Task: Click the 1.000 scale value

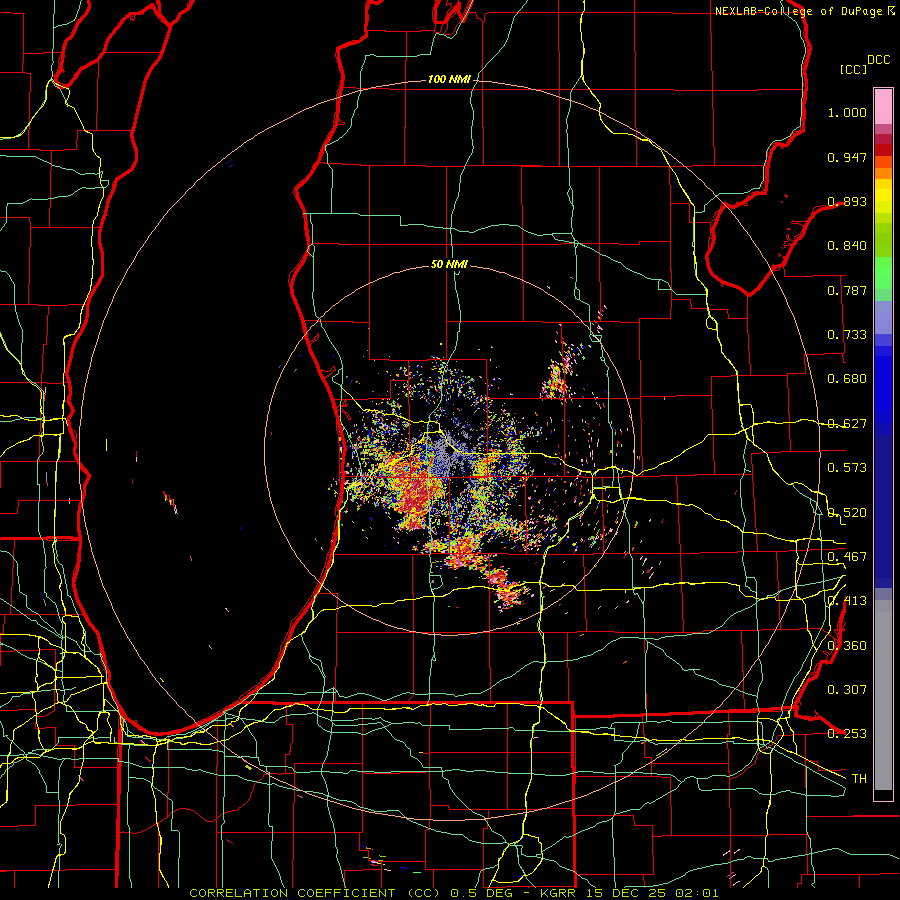Action: [847, 112]
